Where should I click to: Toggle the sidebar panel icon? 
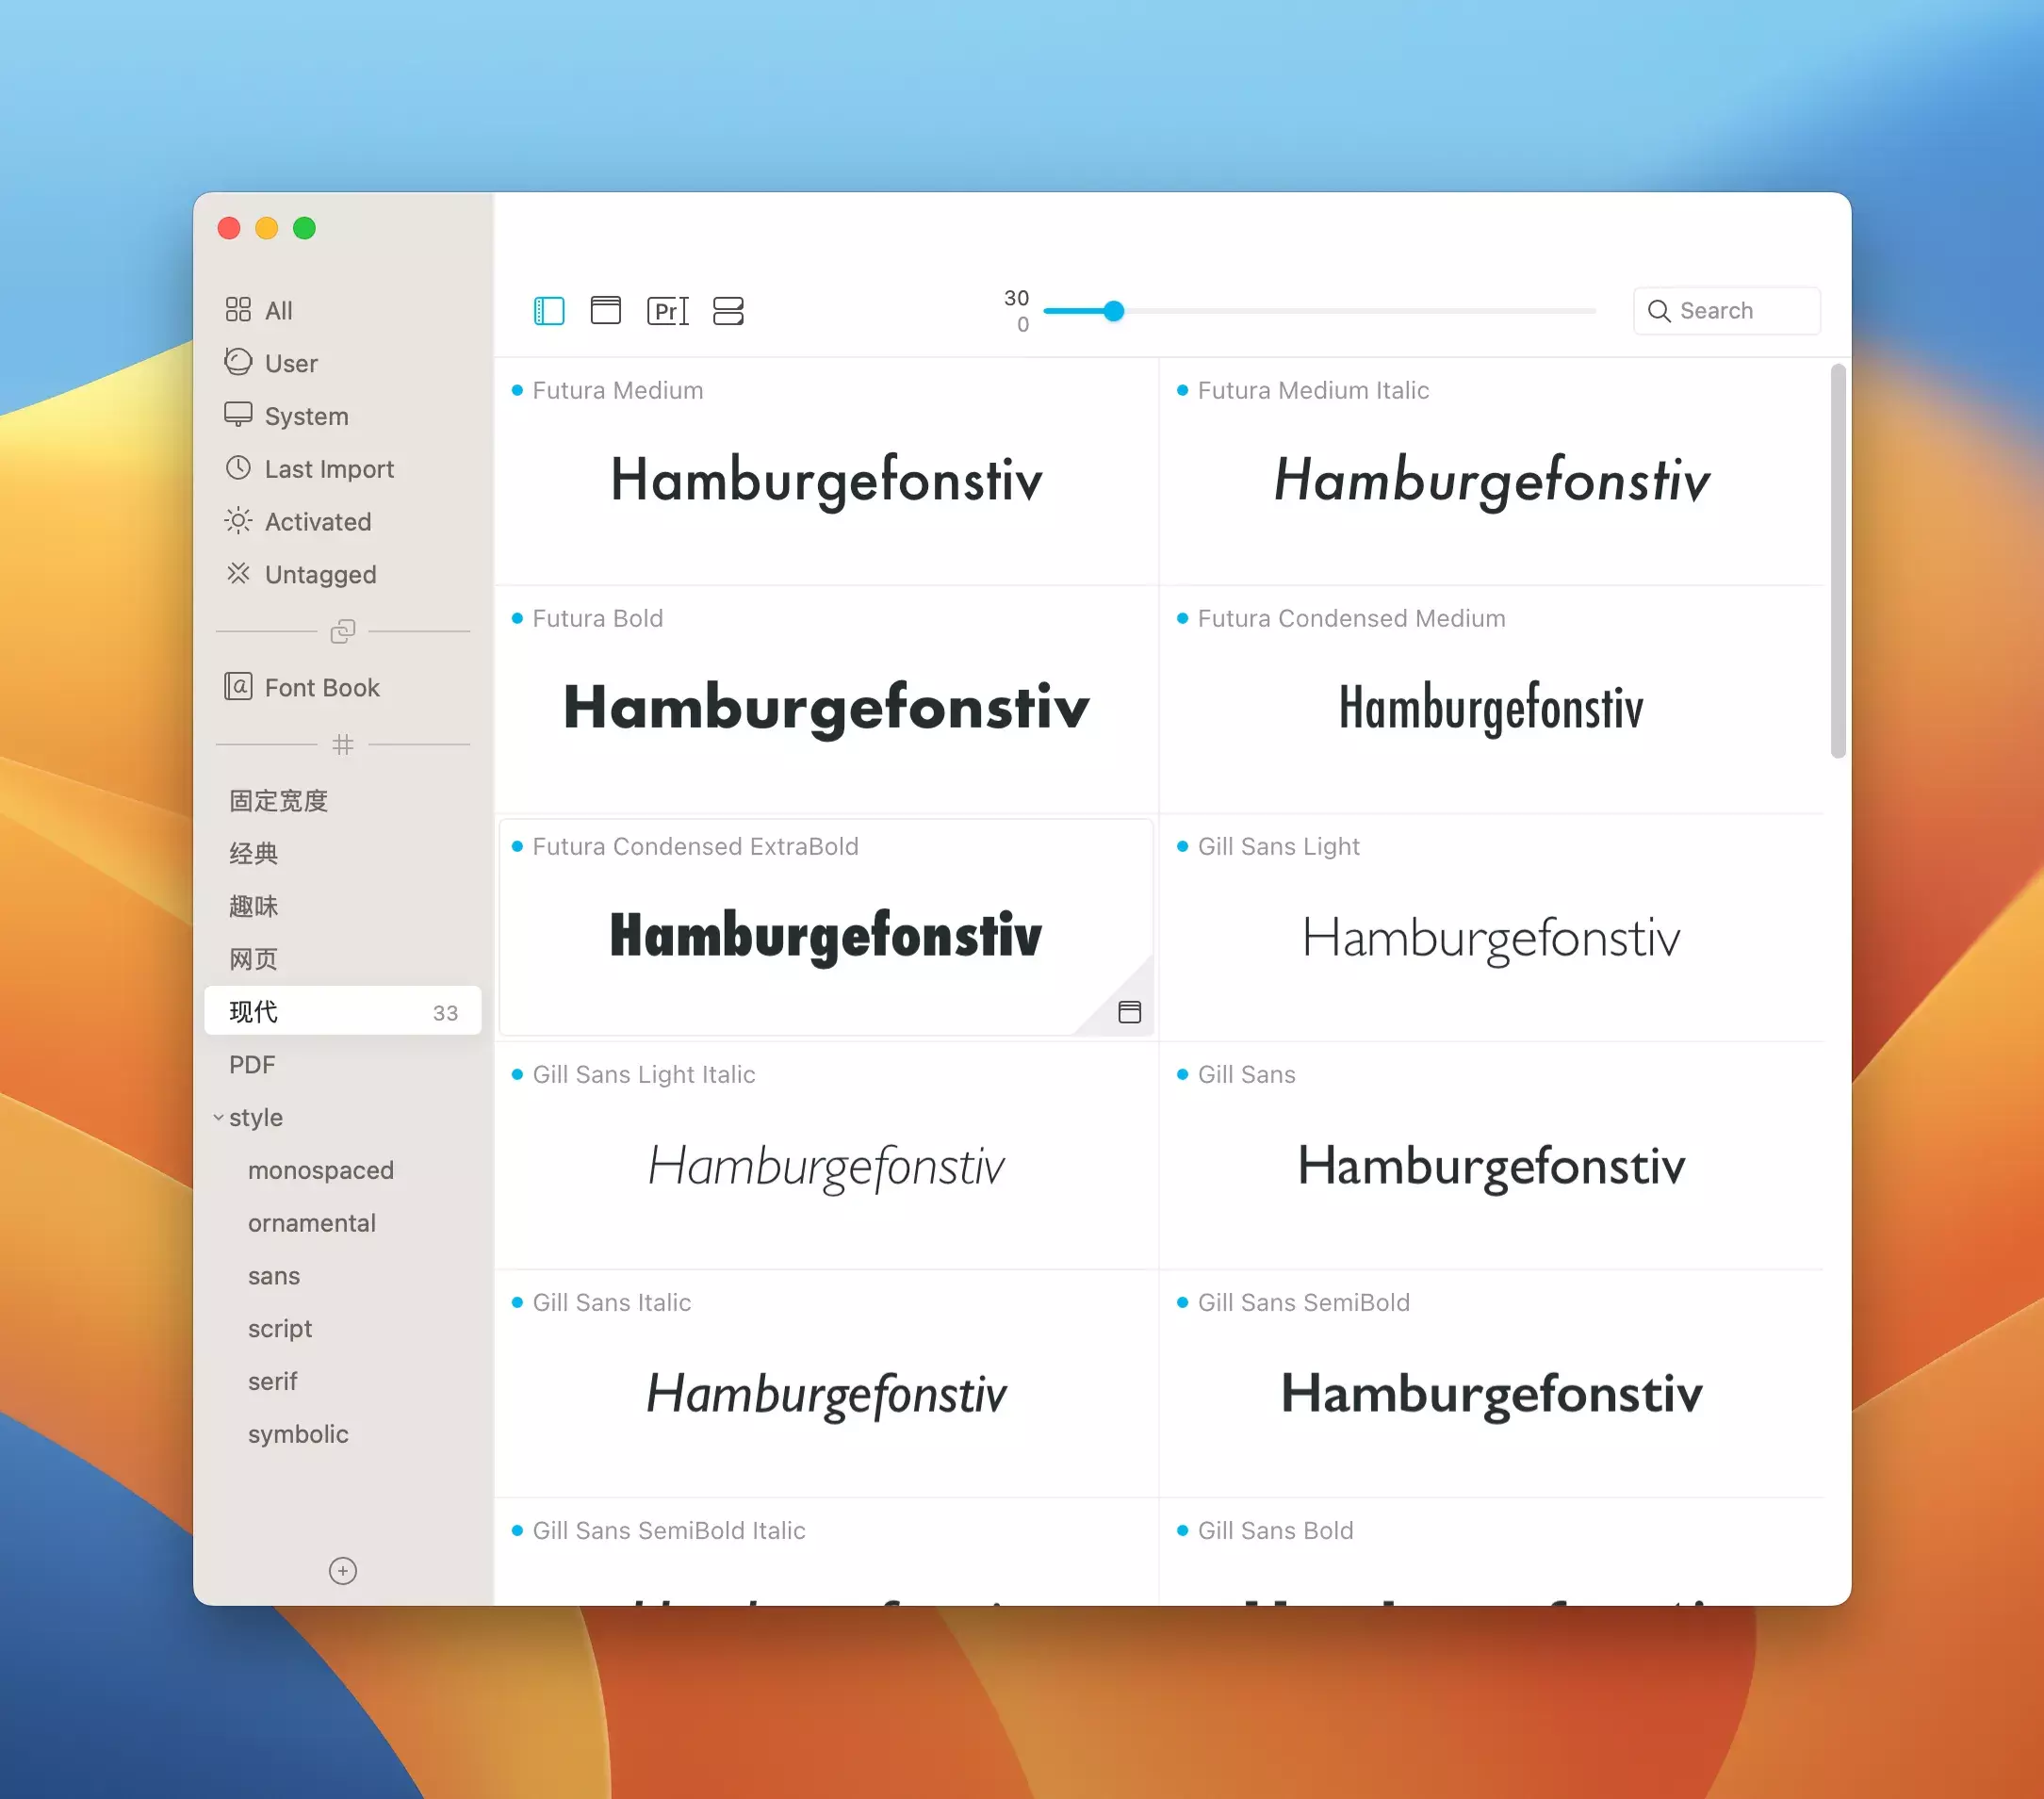(x=549, y=311)
